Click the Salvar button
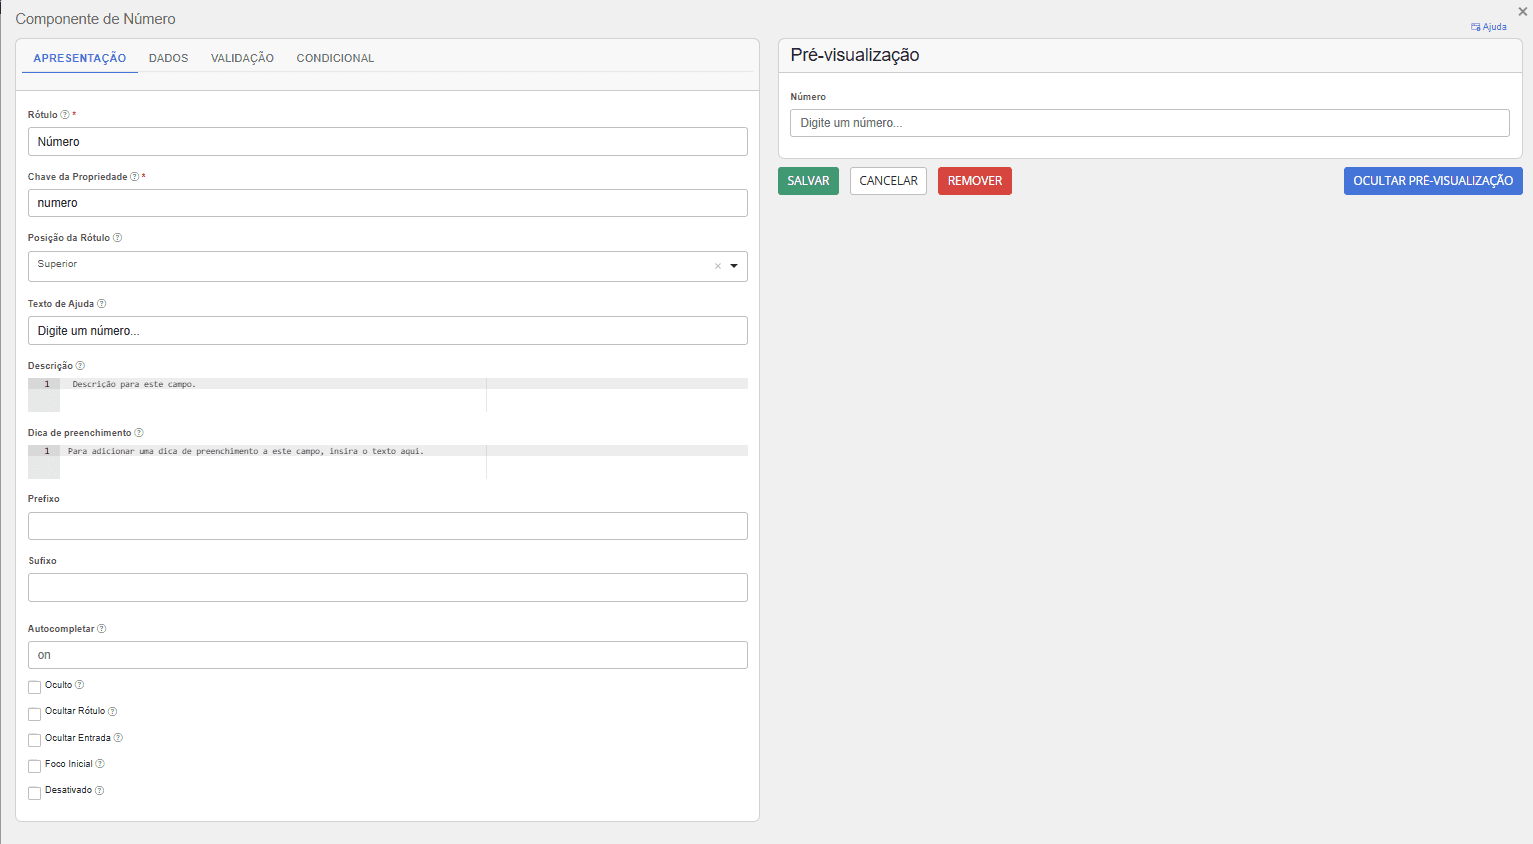This screenshot has width=1533, height=844. [x=808, y=181]
